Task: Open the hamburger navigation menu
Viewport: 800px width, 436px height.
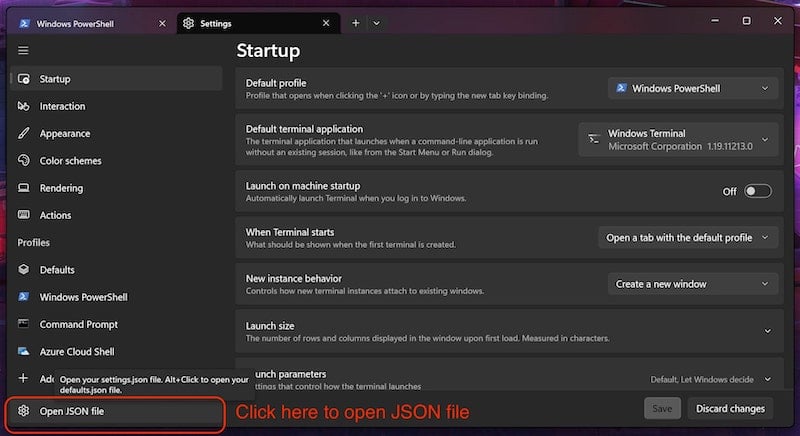Action: (x=23, y=50)
